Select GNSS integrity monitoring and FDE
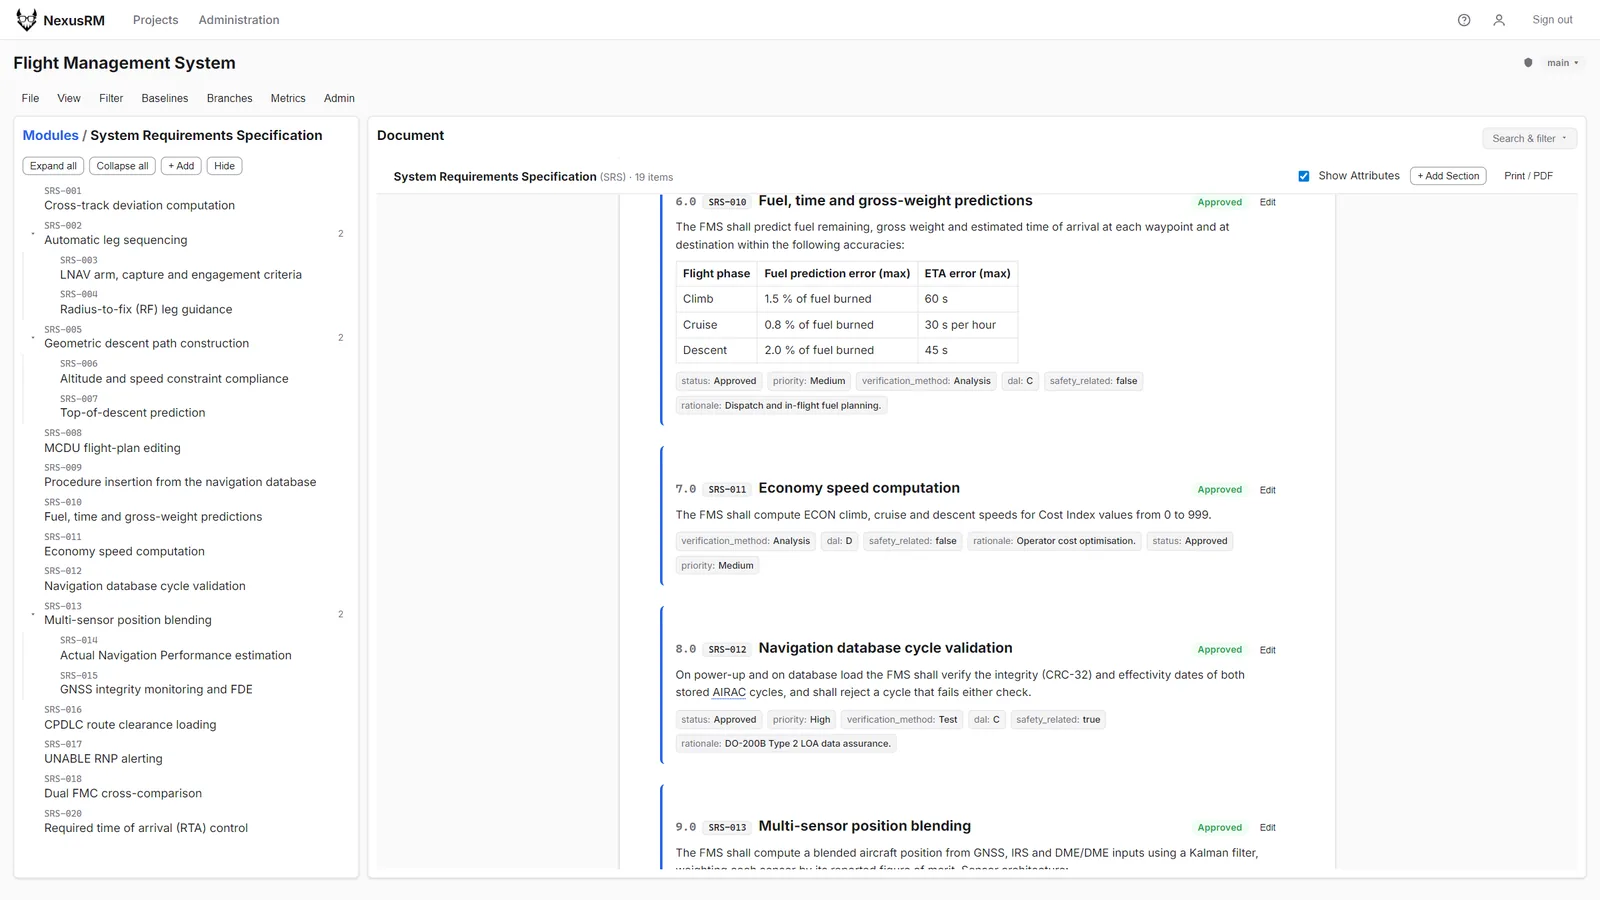1600x900 pixels. coord(156,683)
